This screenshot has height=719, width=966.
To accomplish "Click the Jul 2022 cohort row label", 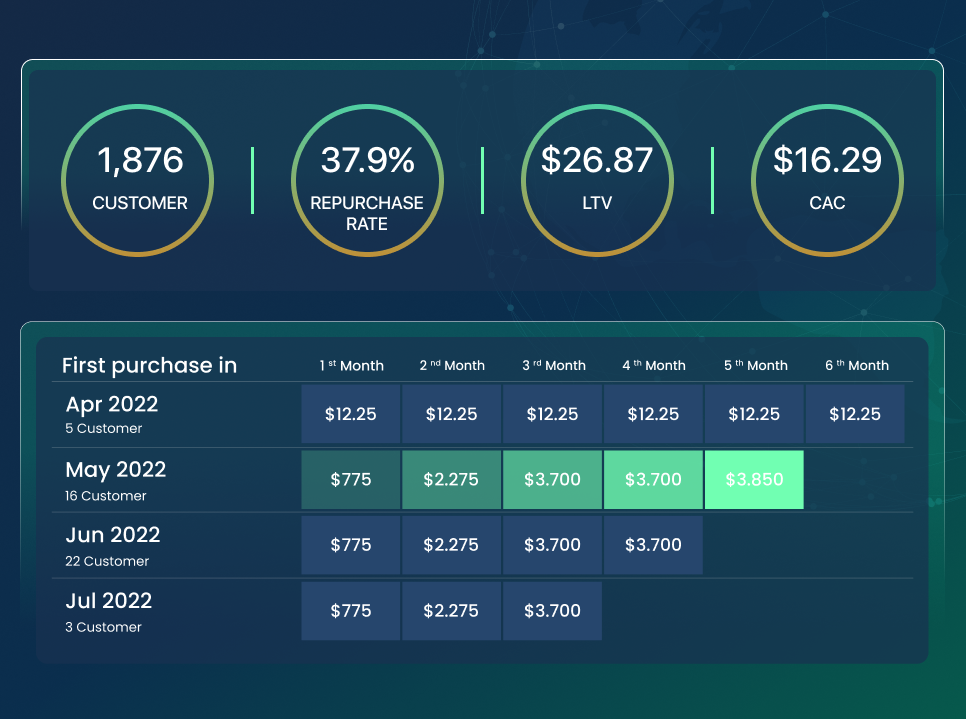I will (x=108, y=610).
